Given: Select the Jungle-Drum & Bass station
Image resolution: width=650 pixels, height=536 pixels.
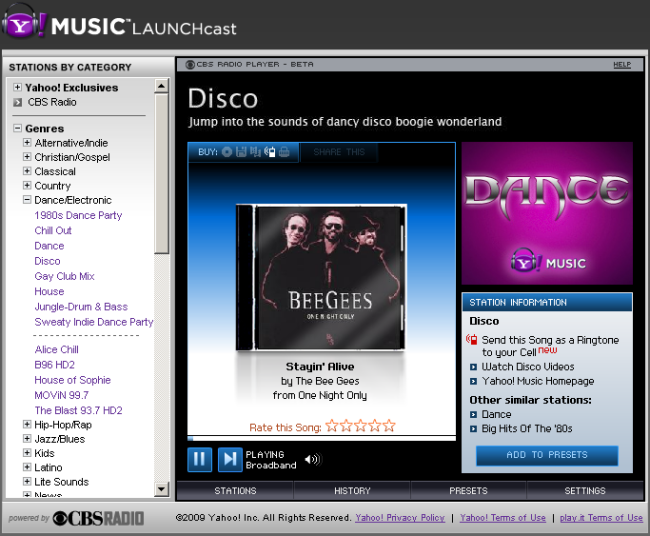Looking at the screenshot, I should point(81,307).
